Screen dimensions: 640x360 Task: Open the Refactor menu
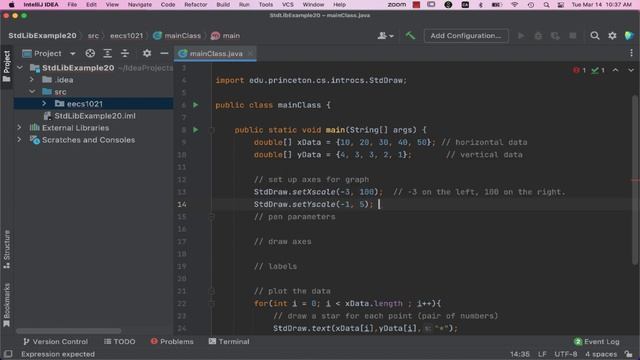196,4
